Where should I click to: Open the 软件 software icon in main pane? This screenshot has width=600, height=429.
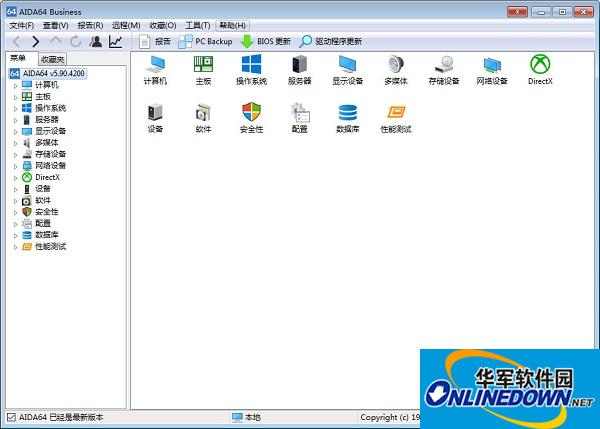coord(203,119)
